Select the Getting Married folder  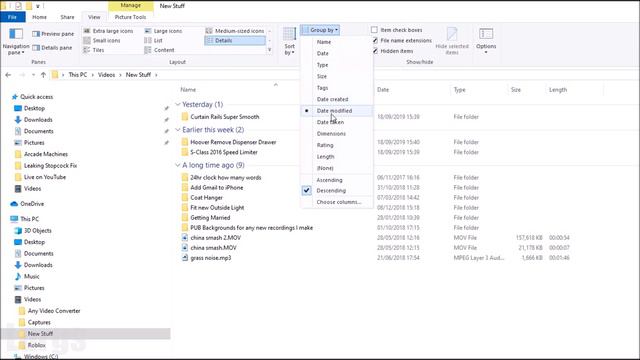click(x=206, y=218)
